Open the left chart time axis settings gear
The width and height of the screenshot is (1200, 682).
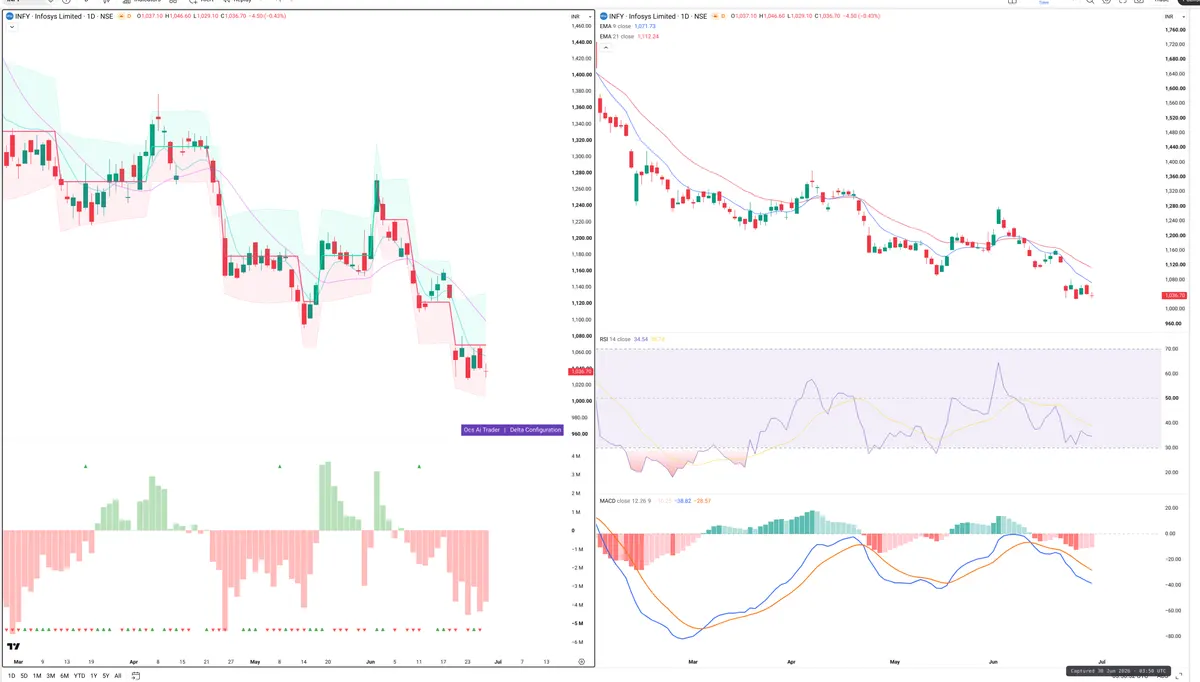(x=581, y=661)
